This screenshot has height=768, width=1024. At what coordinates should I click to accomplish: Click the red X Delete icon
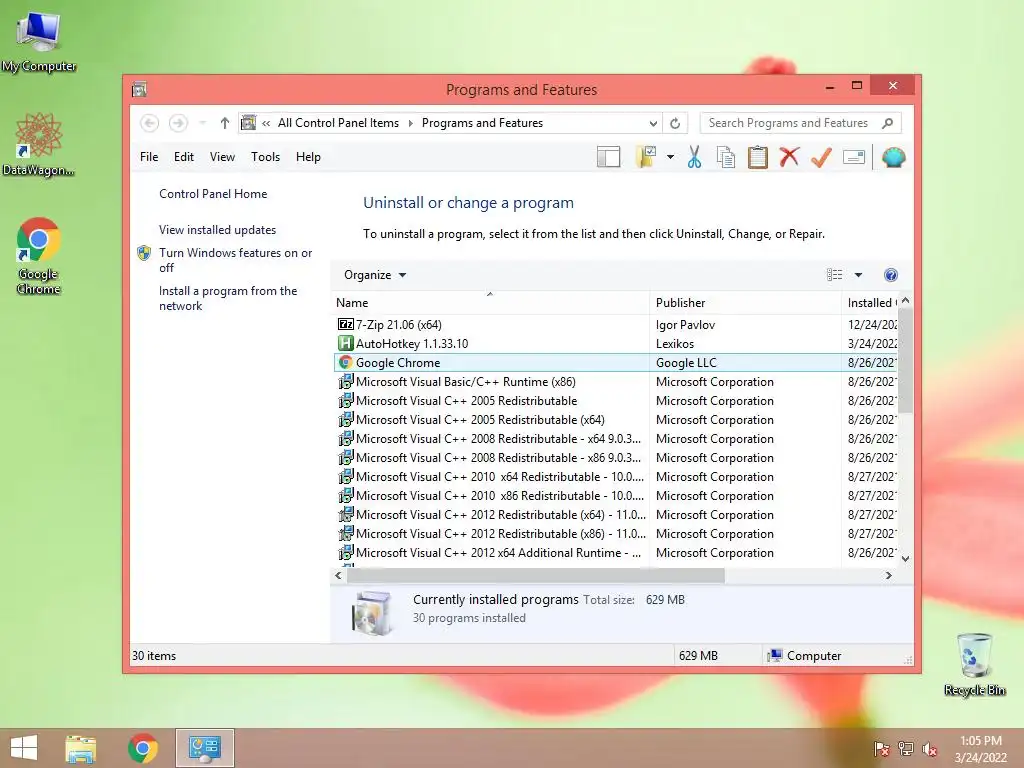tap(789, 157)
